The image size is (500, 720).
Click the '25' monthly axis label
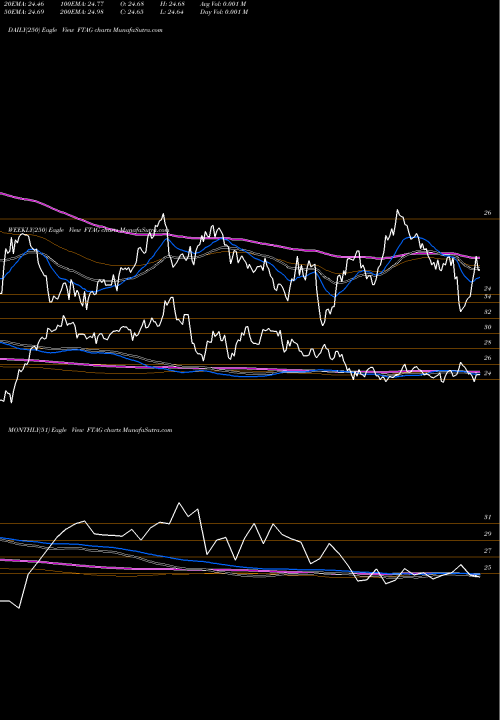488,567
